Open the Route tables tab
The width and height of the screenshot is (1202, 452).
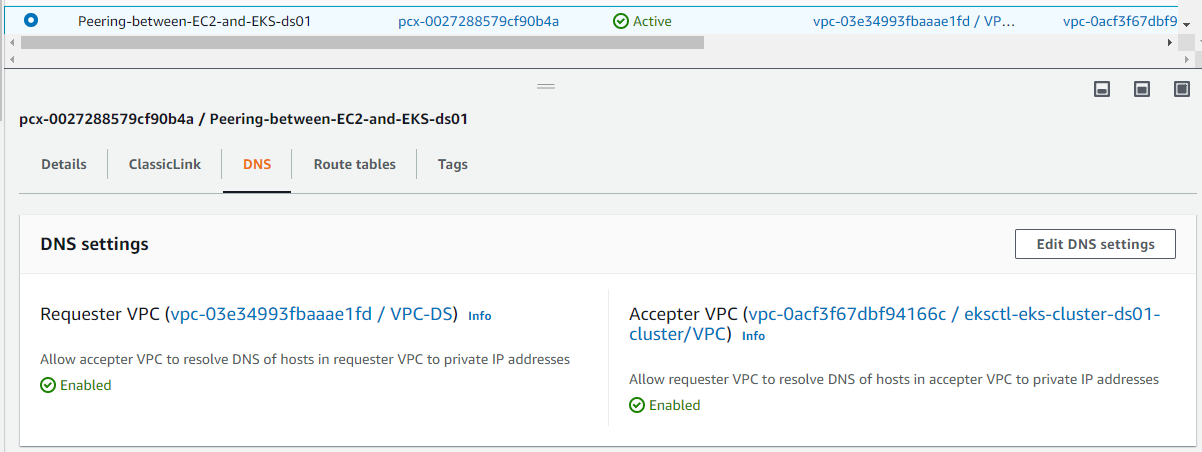354,164
